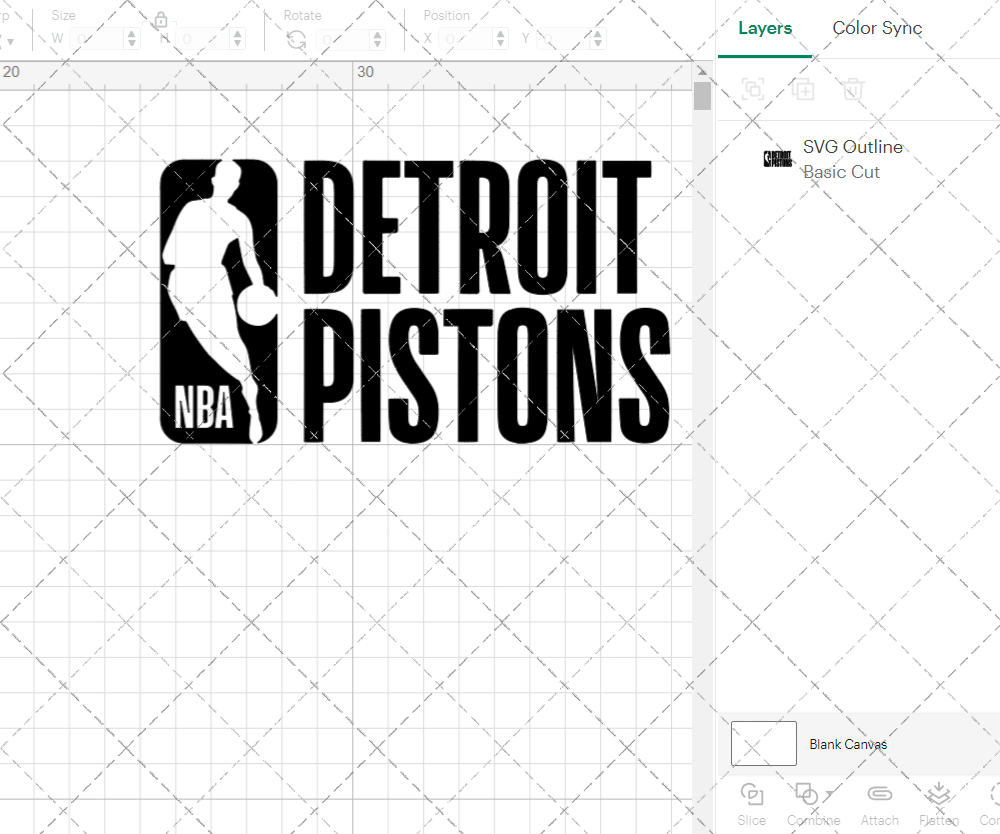Toggle the size lock proportions icon
Viewport: 1000px width, 834px height.
point(161,19)
